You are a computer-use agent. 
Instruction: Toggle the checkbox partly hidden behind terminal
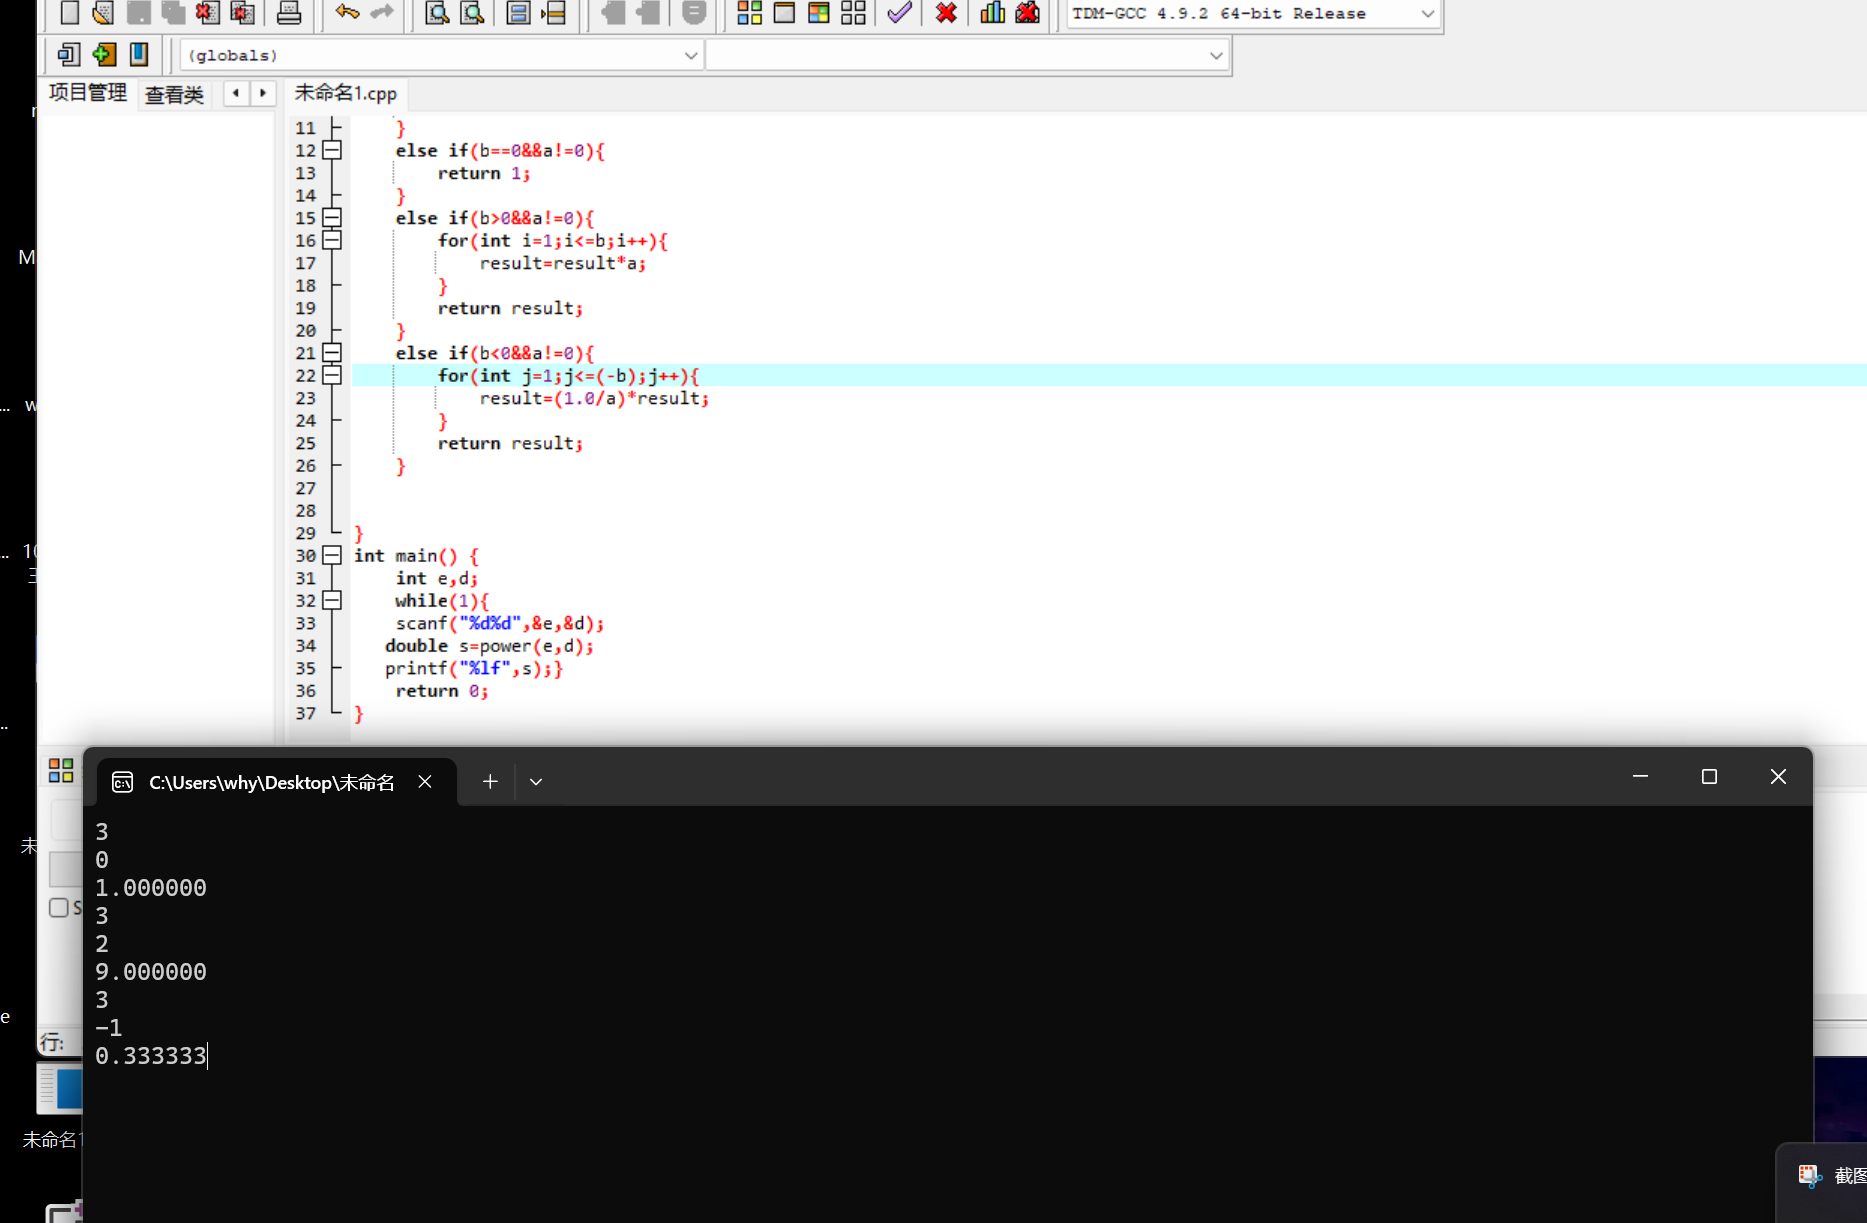click(x=59, y=908)
